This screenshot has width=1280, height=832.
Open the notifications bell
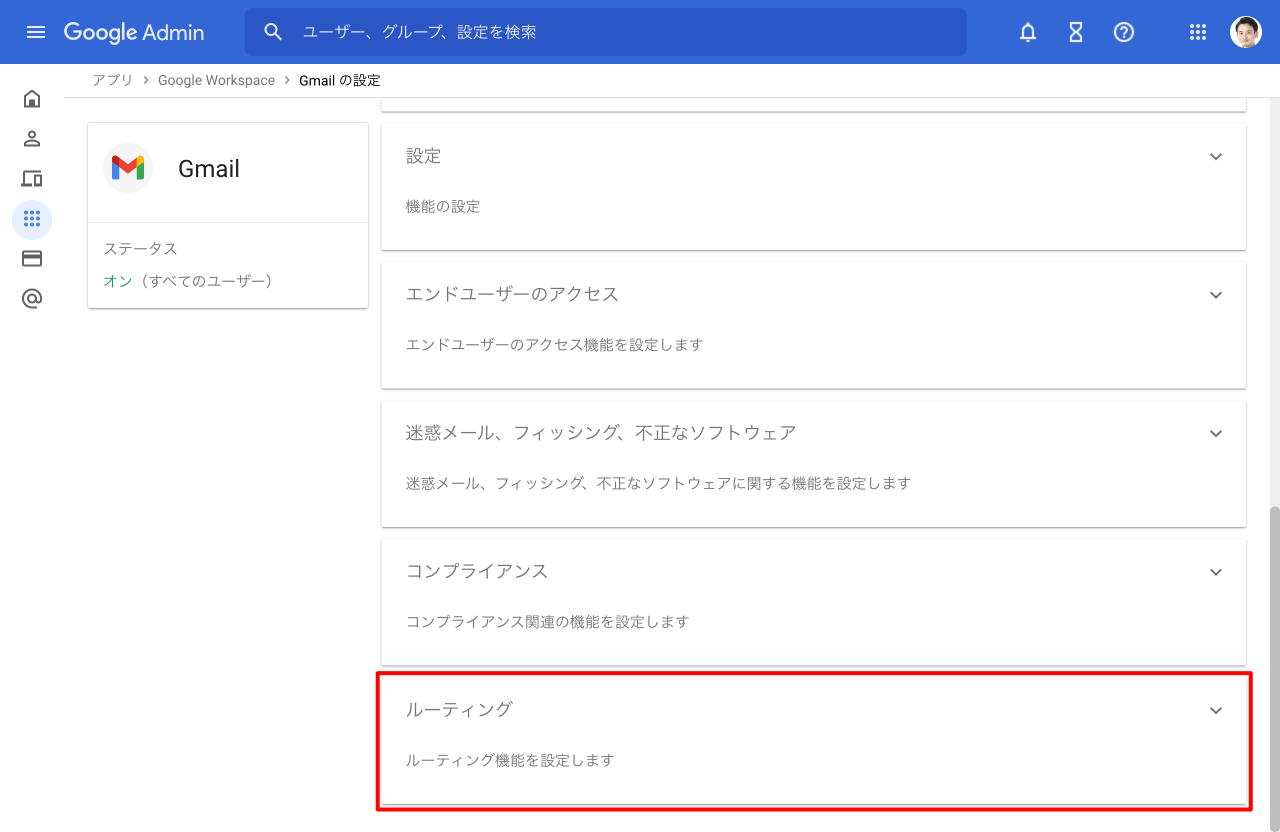pyautogui.click(x=1028, y=32)
